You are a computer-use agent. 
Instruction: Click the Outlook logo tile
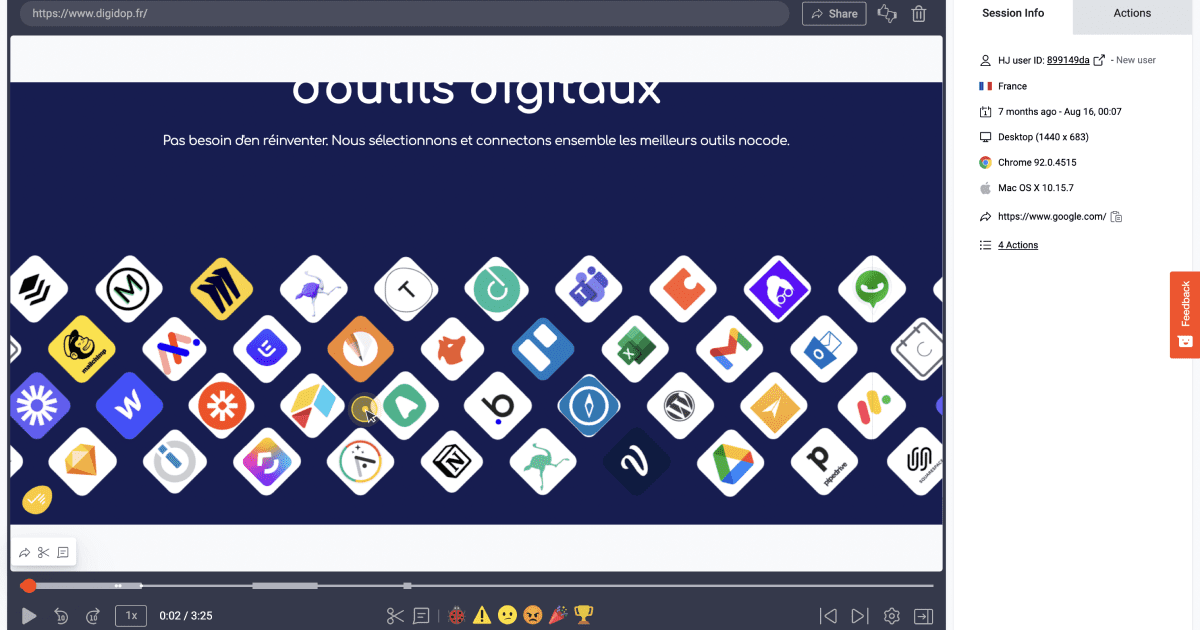[x=824, y=349]
